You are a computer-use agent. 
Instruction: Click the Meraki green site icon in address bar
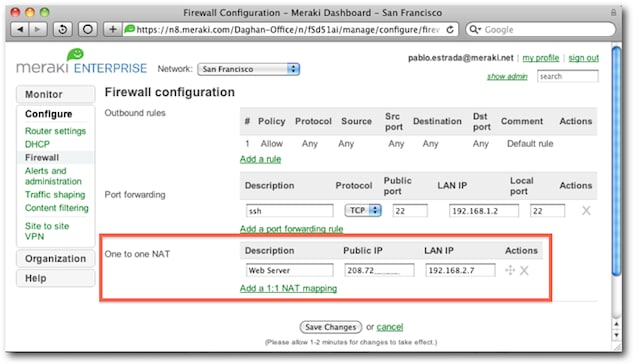pos(129,29)
